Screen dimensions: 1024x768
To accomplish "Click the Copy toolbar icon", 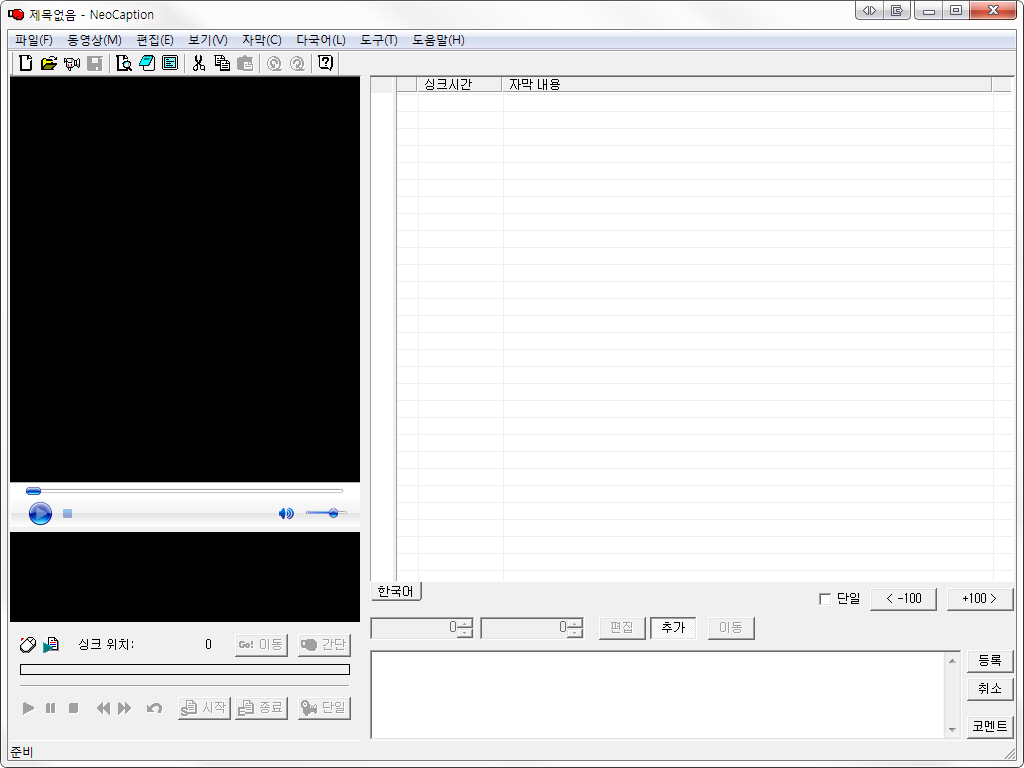I will click(222, 63).
